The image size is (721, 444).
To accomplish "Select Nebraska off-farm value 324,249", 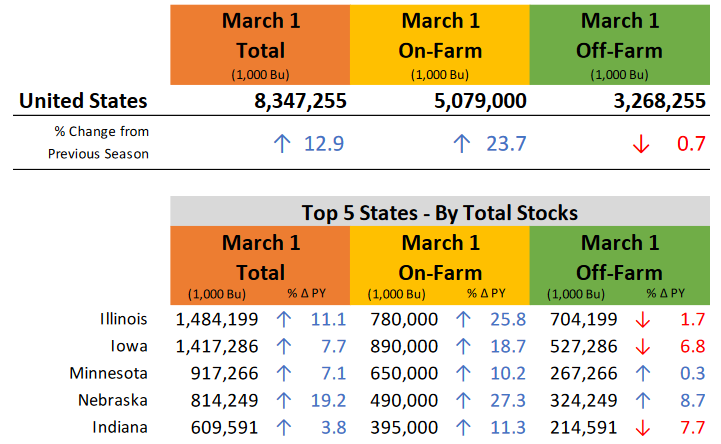I will 584,401.
